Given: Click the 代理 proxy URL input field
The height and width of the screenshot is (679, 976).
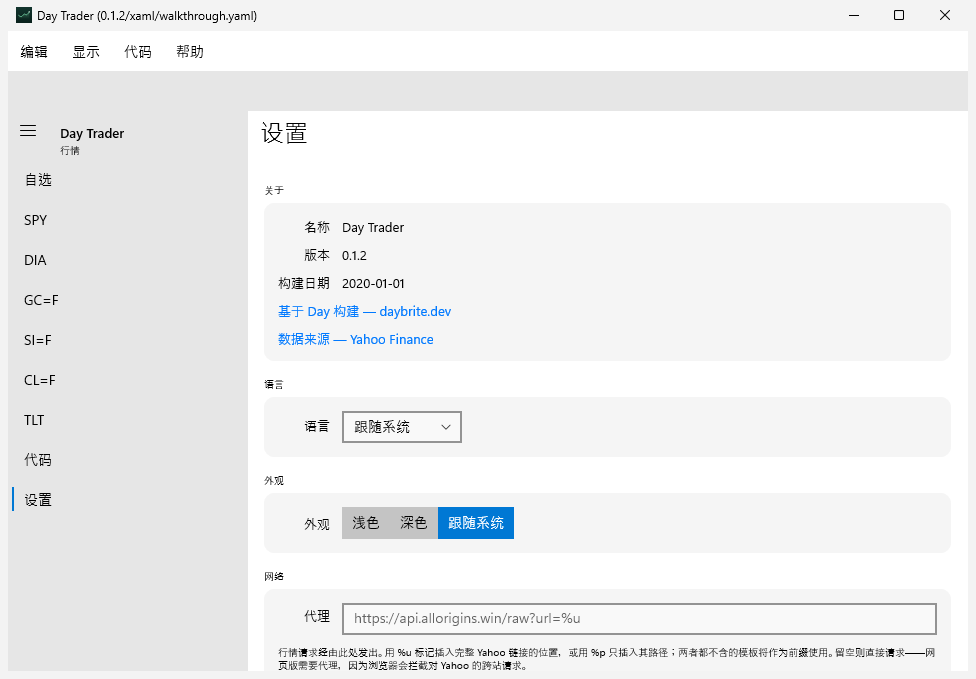Looking at the screenshot, I should pyautogui.click(x=639, y=619).
